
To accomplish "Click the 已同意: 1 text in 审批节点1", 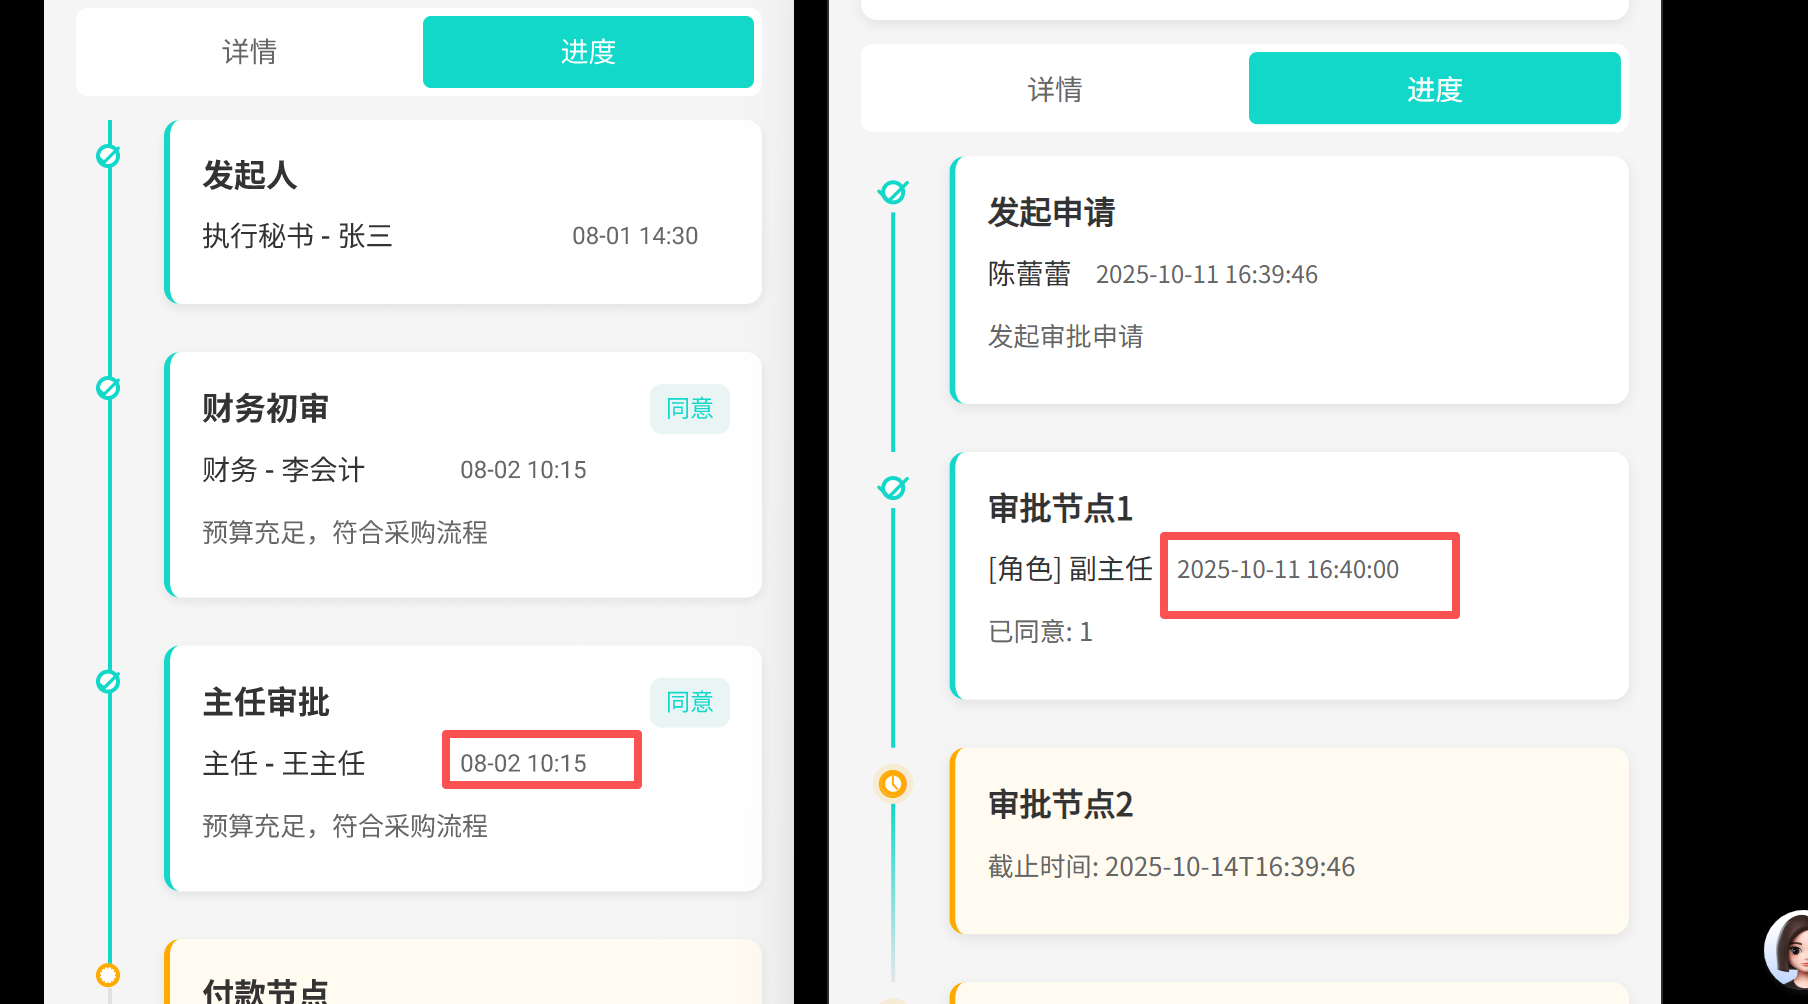I will pos(1040,632).
